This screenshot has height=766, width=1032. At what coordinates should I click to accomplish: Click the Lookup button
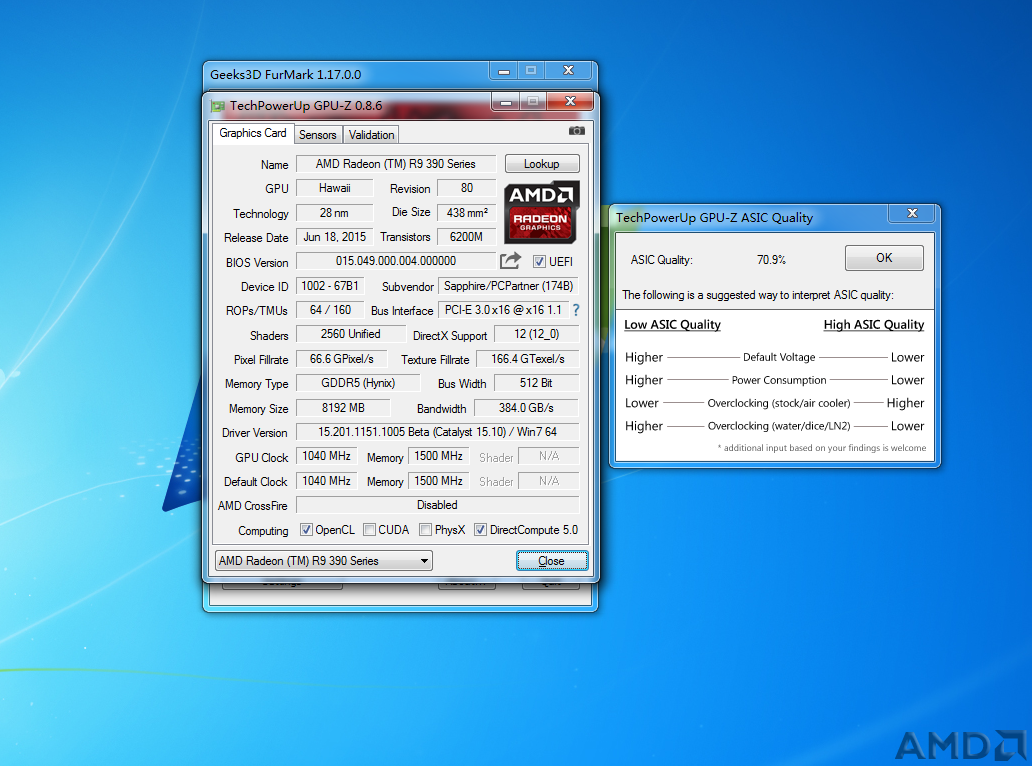coord(542,164)
